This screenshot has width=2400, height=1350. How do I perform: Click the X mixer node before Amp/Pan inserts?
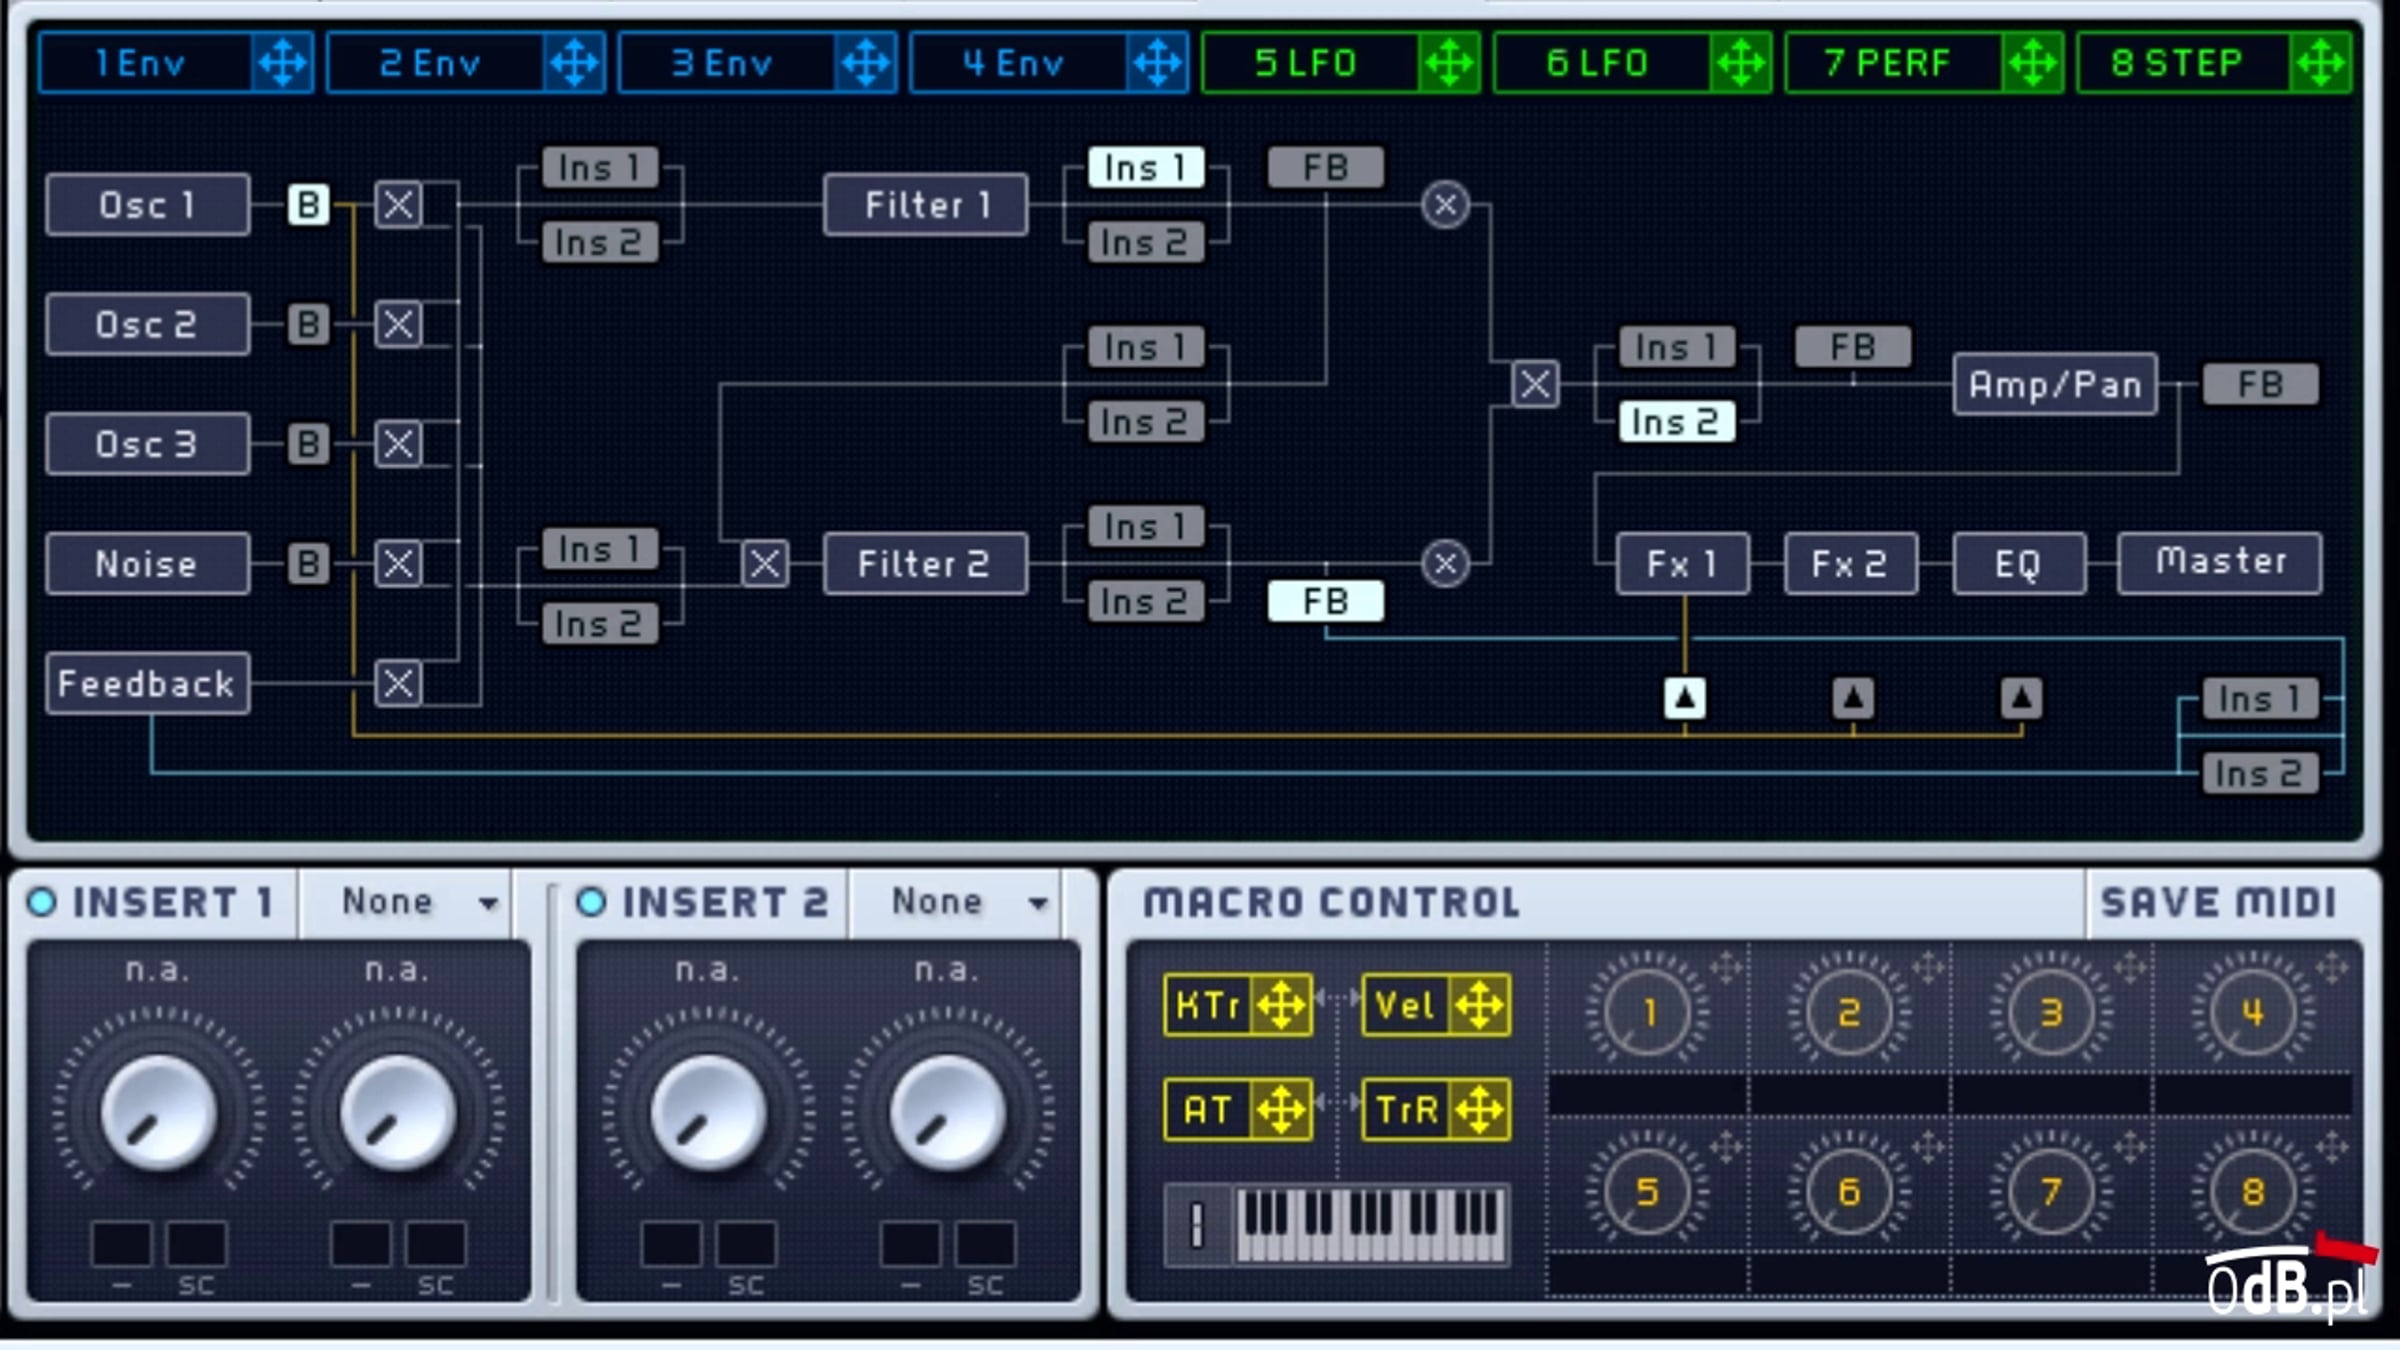click(x=1535, y=384)
